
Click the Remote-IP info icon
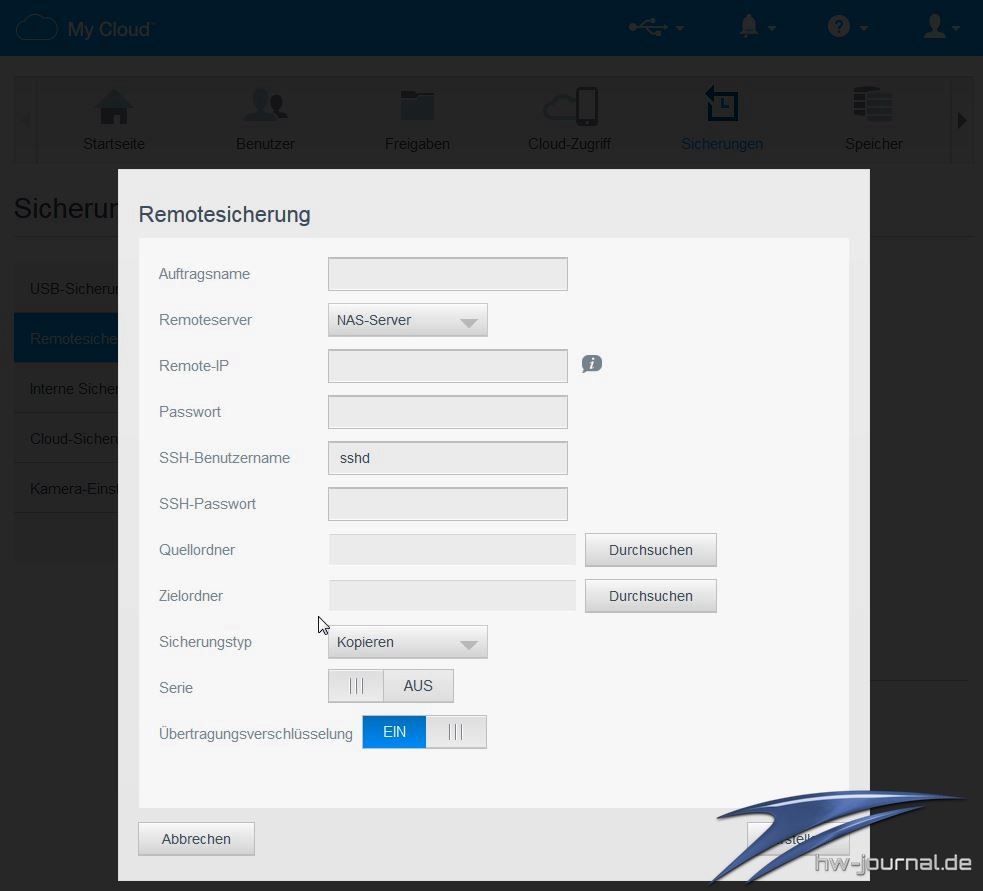(592, 364)
